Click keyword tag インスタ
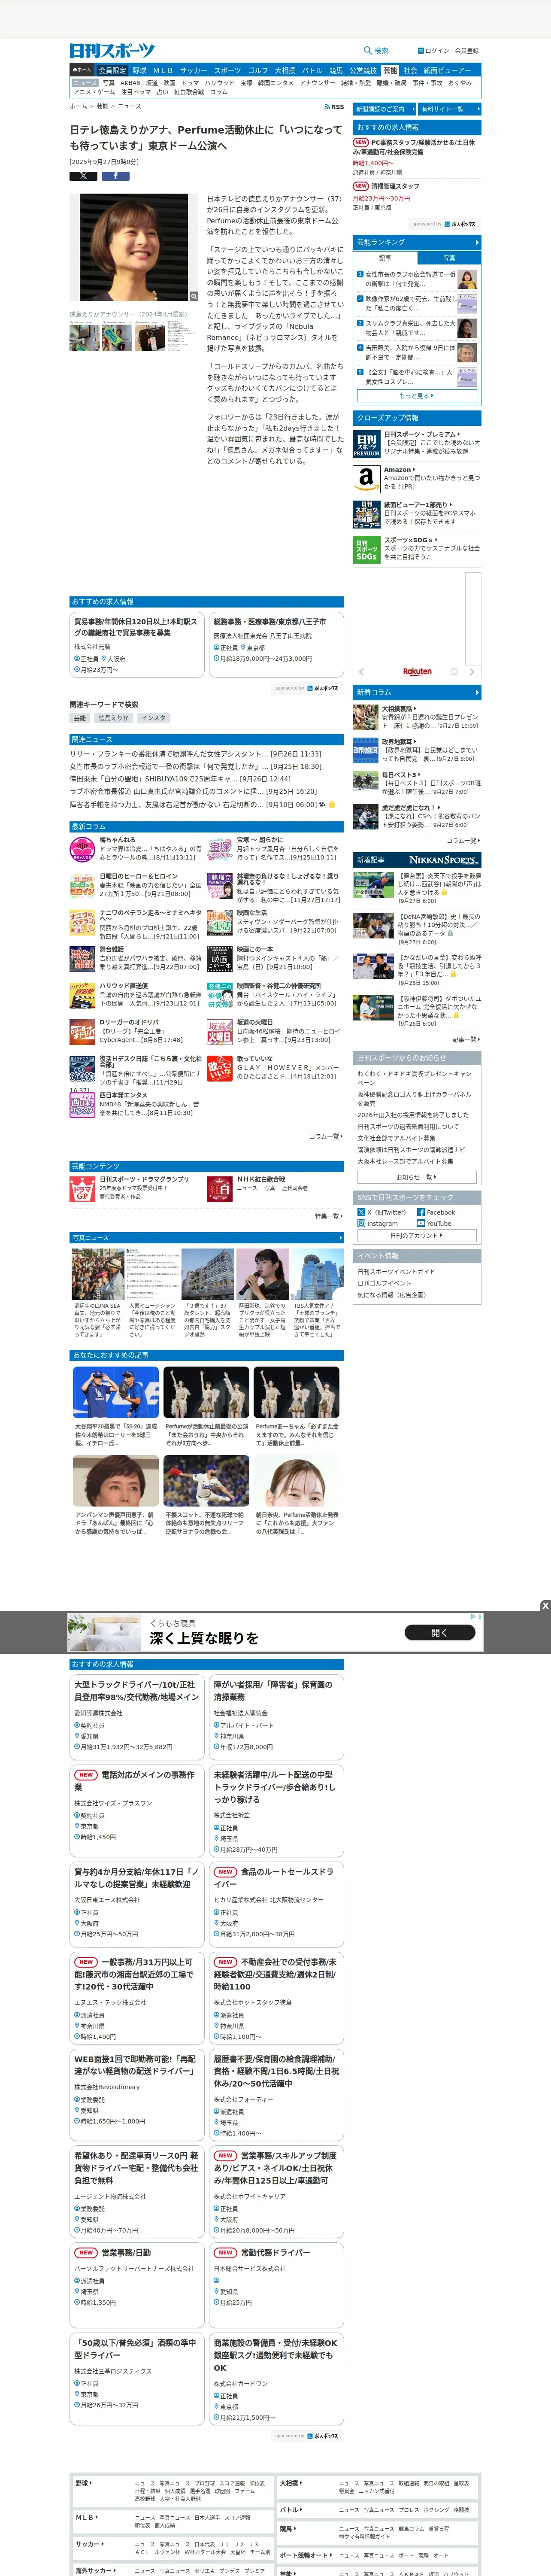Image resolution: width=551 pixels, height=2576 pixels. click(153, 718)
